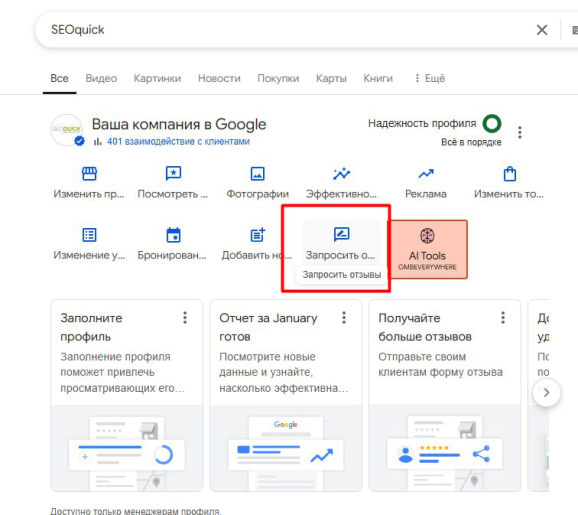Click the next arrow in cards carousel

[x=546, y=393]
